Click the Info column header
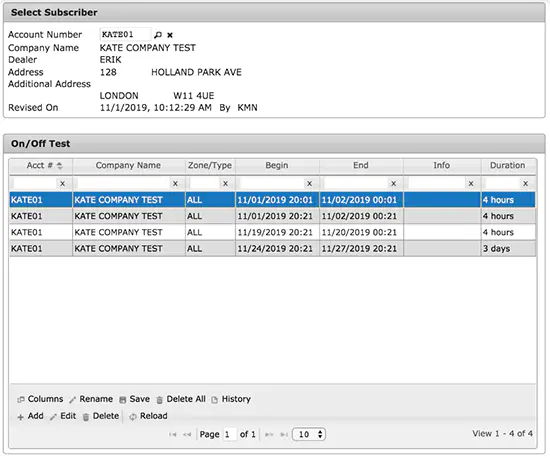The image size is (550, 458). point(442,165)
